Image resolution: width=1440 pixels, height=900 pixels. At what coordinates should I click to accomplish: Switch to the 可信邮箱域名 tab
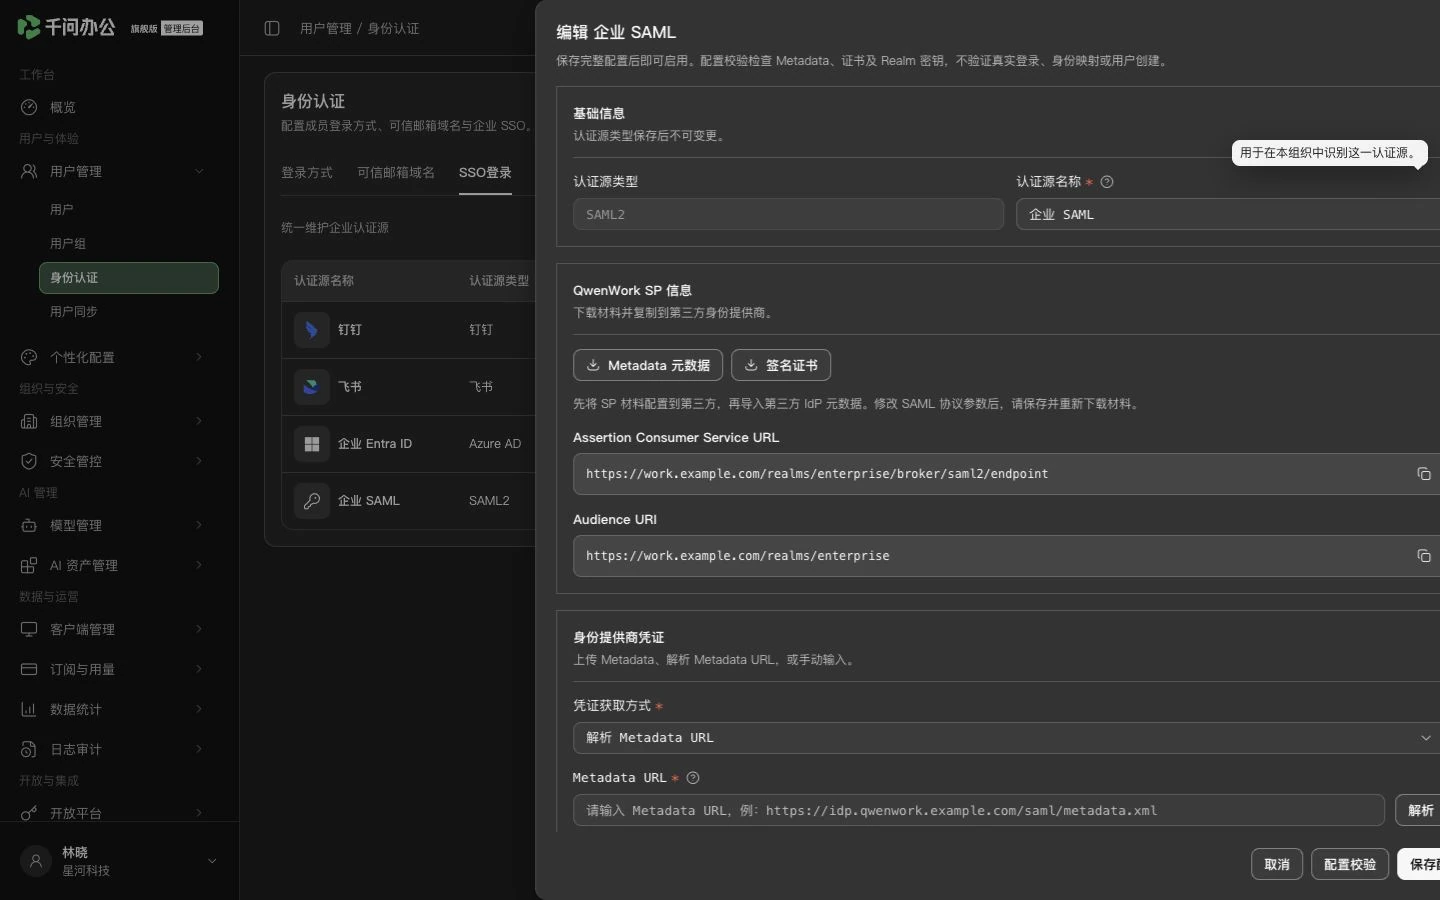pos(396,173)
